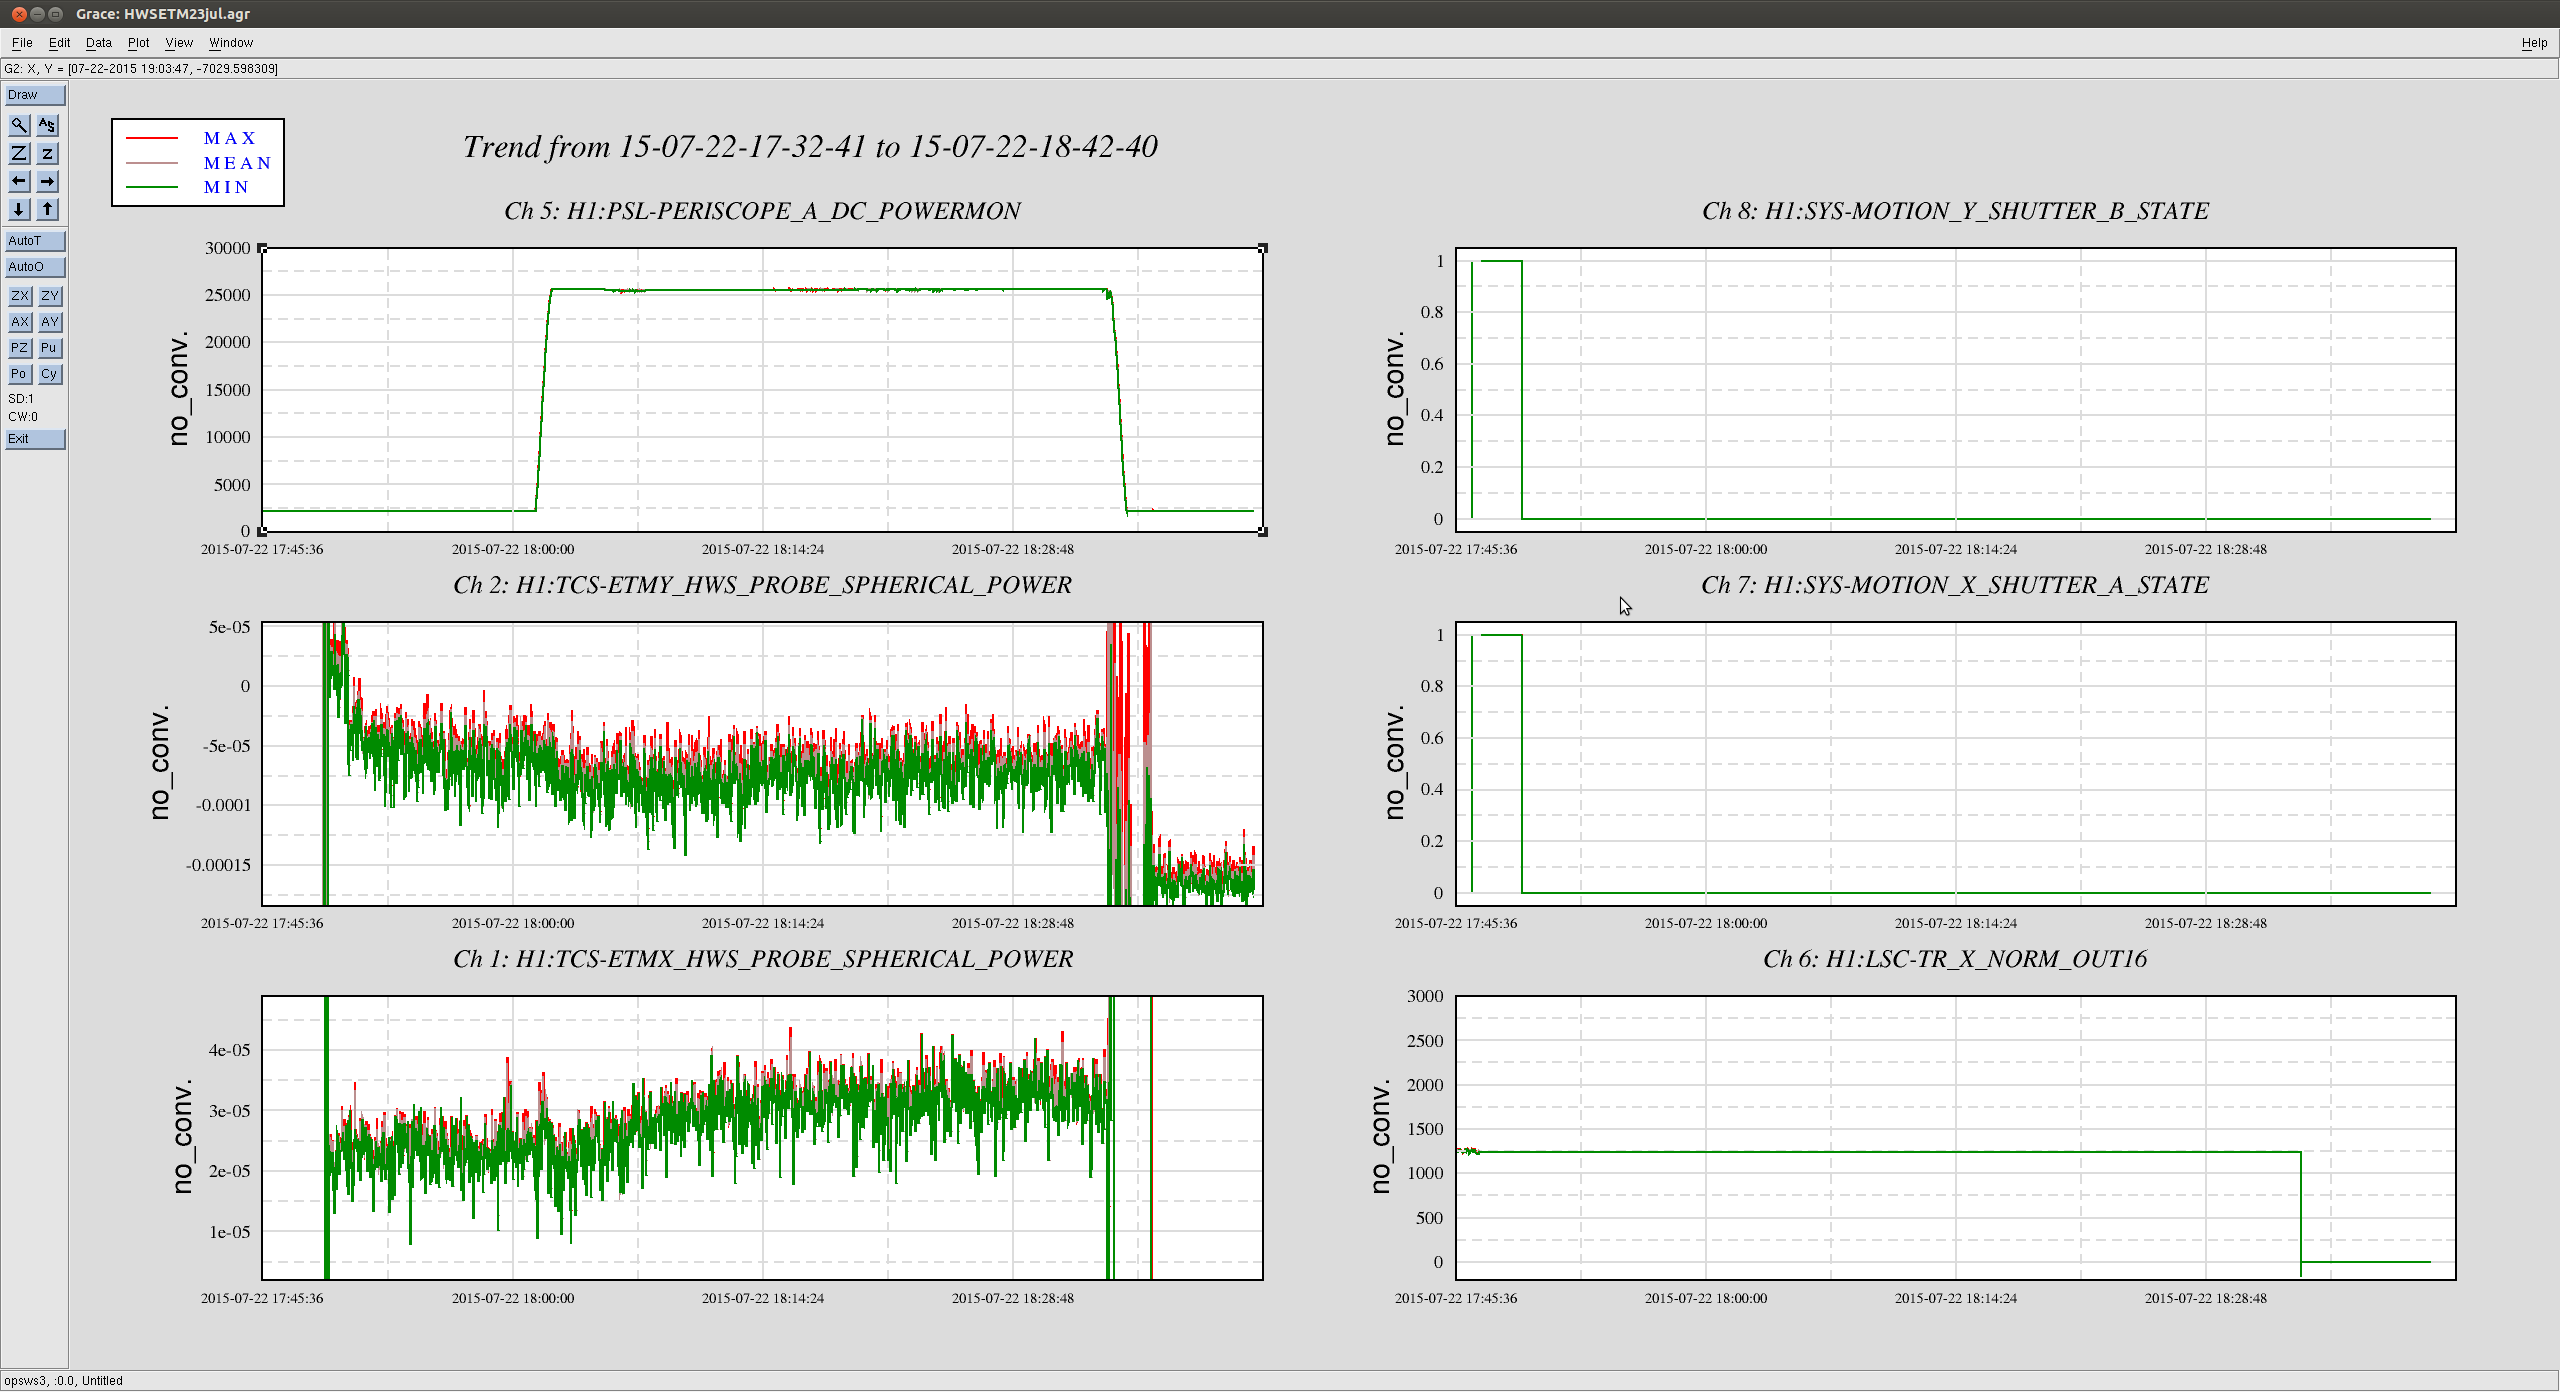Click the Po toolbar button
Viewport: 2560px width, 1392px height.
[19, 374]
